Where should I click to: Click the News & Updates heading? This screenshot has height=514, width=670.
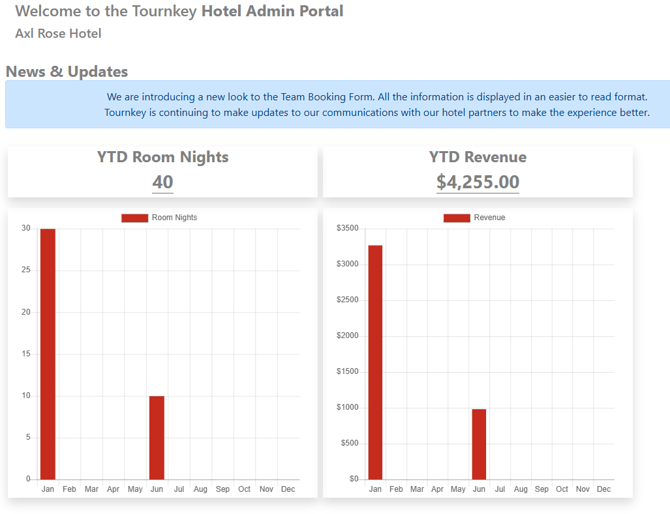coord(67,72)
